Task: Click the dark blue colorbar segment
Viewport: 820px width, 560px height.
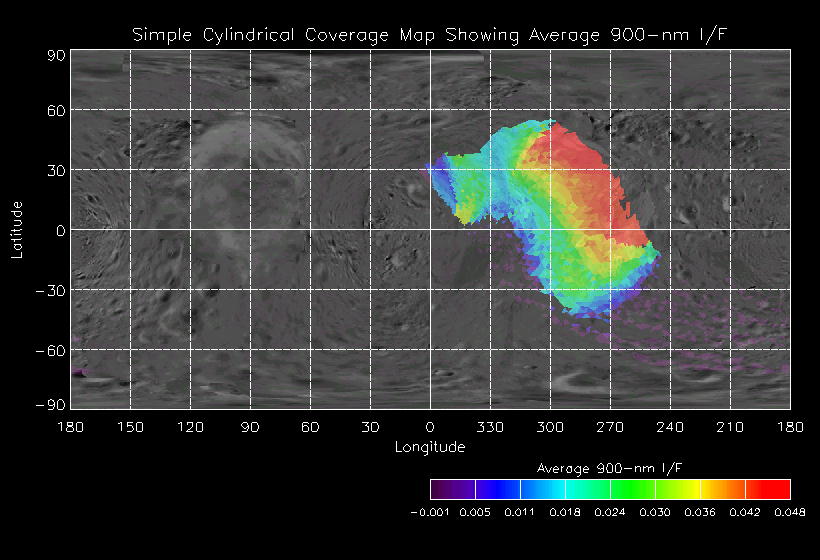Action: pos(498,489)
